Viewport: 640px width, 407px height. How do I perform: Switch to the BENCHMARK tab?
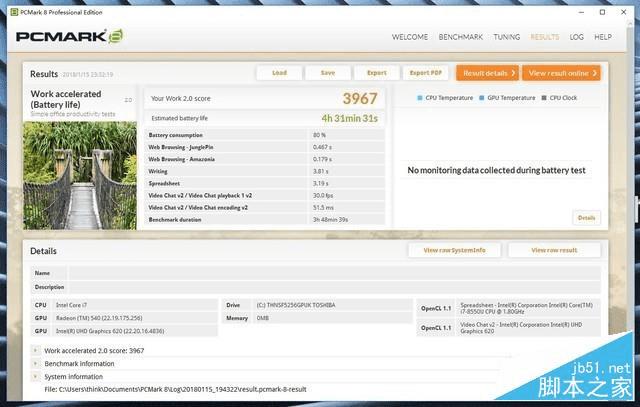[x=460, y=37]
